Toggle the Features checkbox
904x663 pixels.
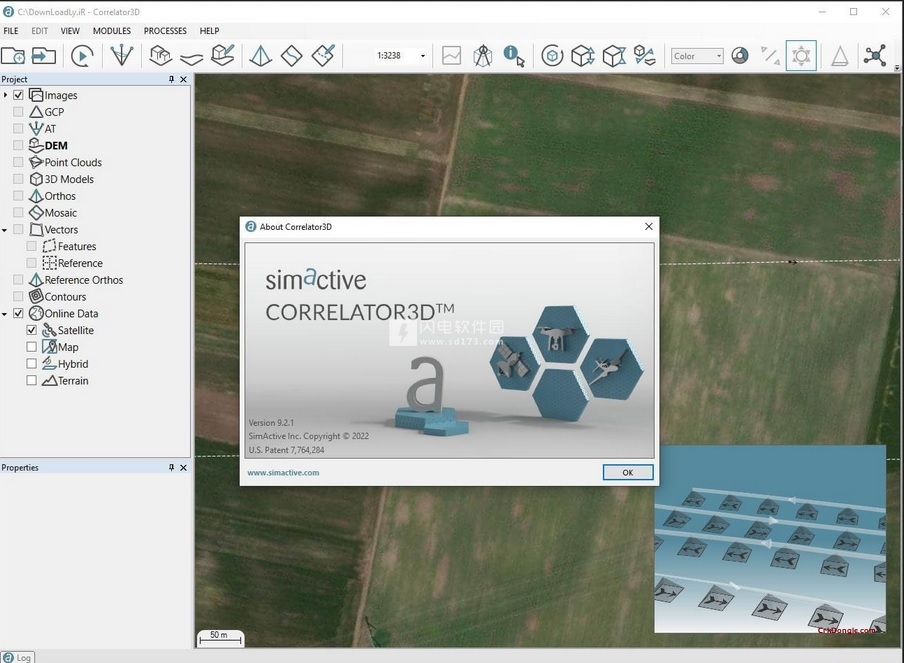(x=32, y=246)
